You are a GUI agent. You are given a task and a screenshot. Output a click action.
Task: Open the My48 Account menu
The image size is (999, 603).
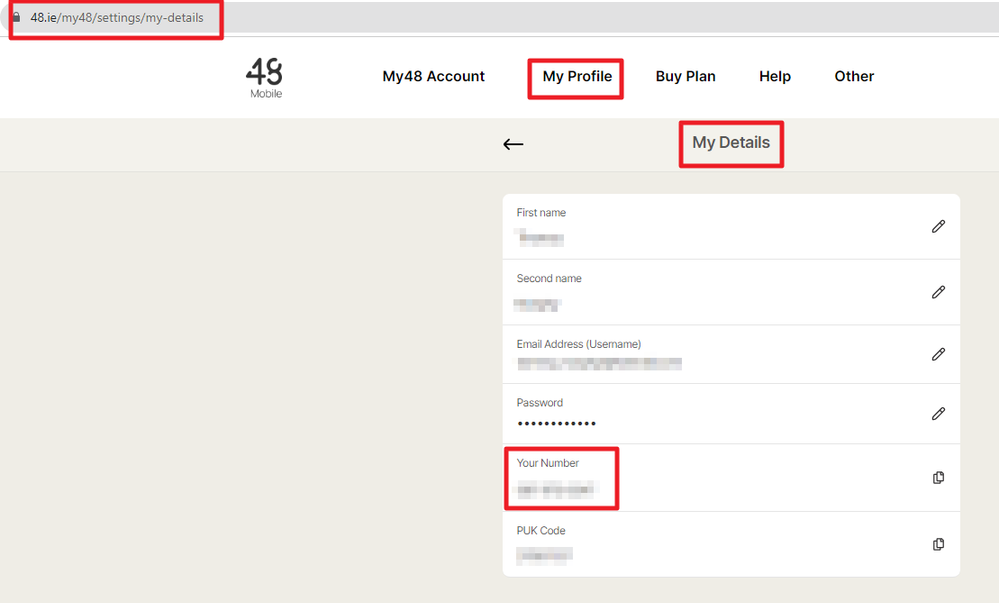click(433, 77)
